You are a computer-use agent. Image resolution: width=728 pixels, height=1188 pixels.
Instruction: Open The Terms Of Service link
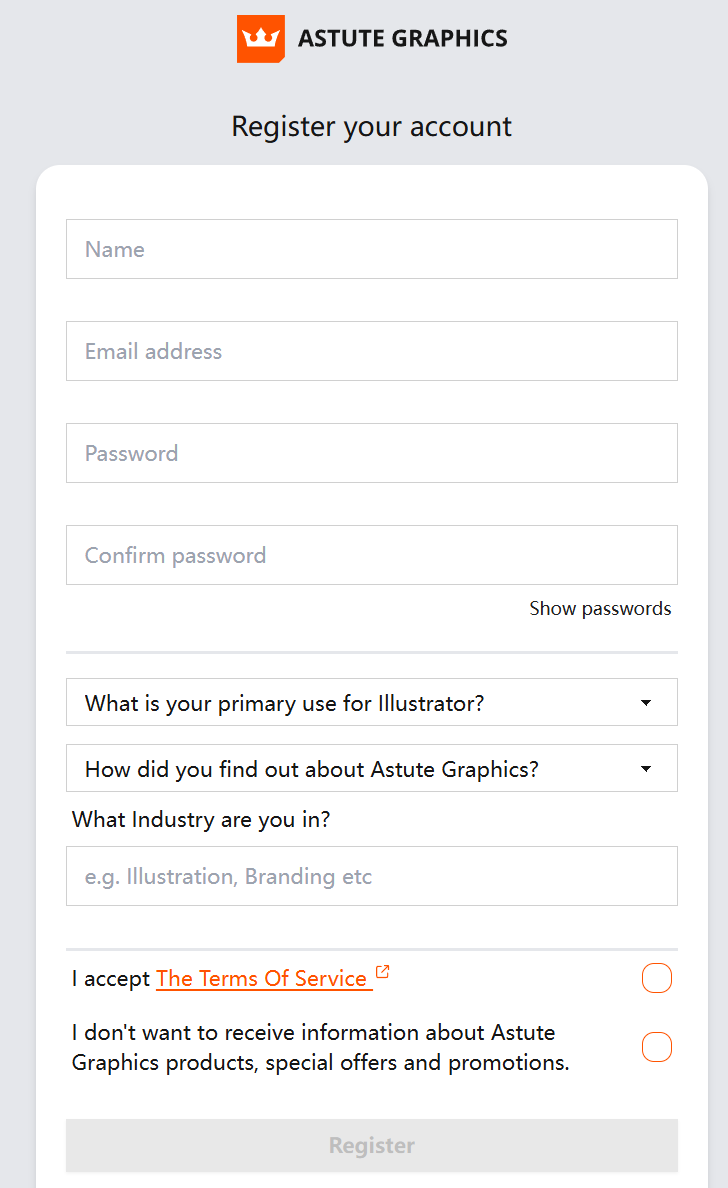[262, 978]
